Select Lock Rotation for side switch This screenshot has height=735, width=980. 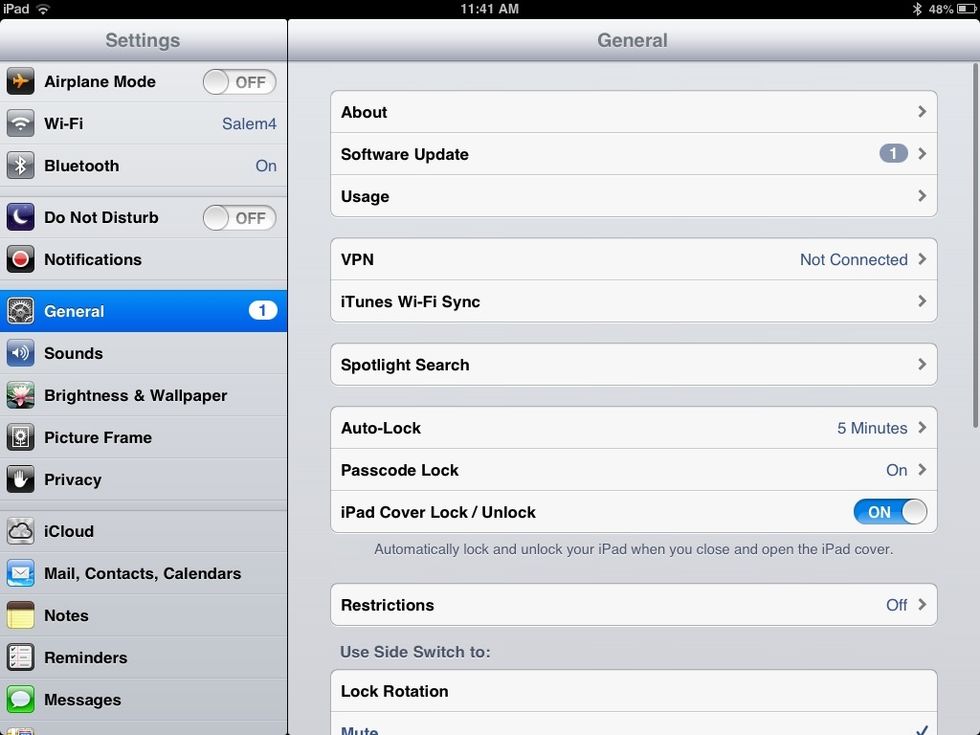click(x=634, y=691)
